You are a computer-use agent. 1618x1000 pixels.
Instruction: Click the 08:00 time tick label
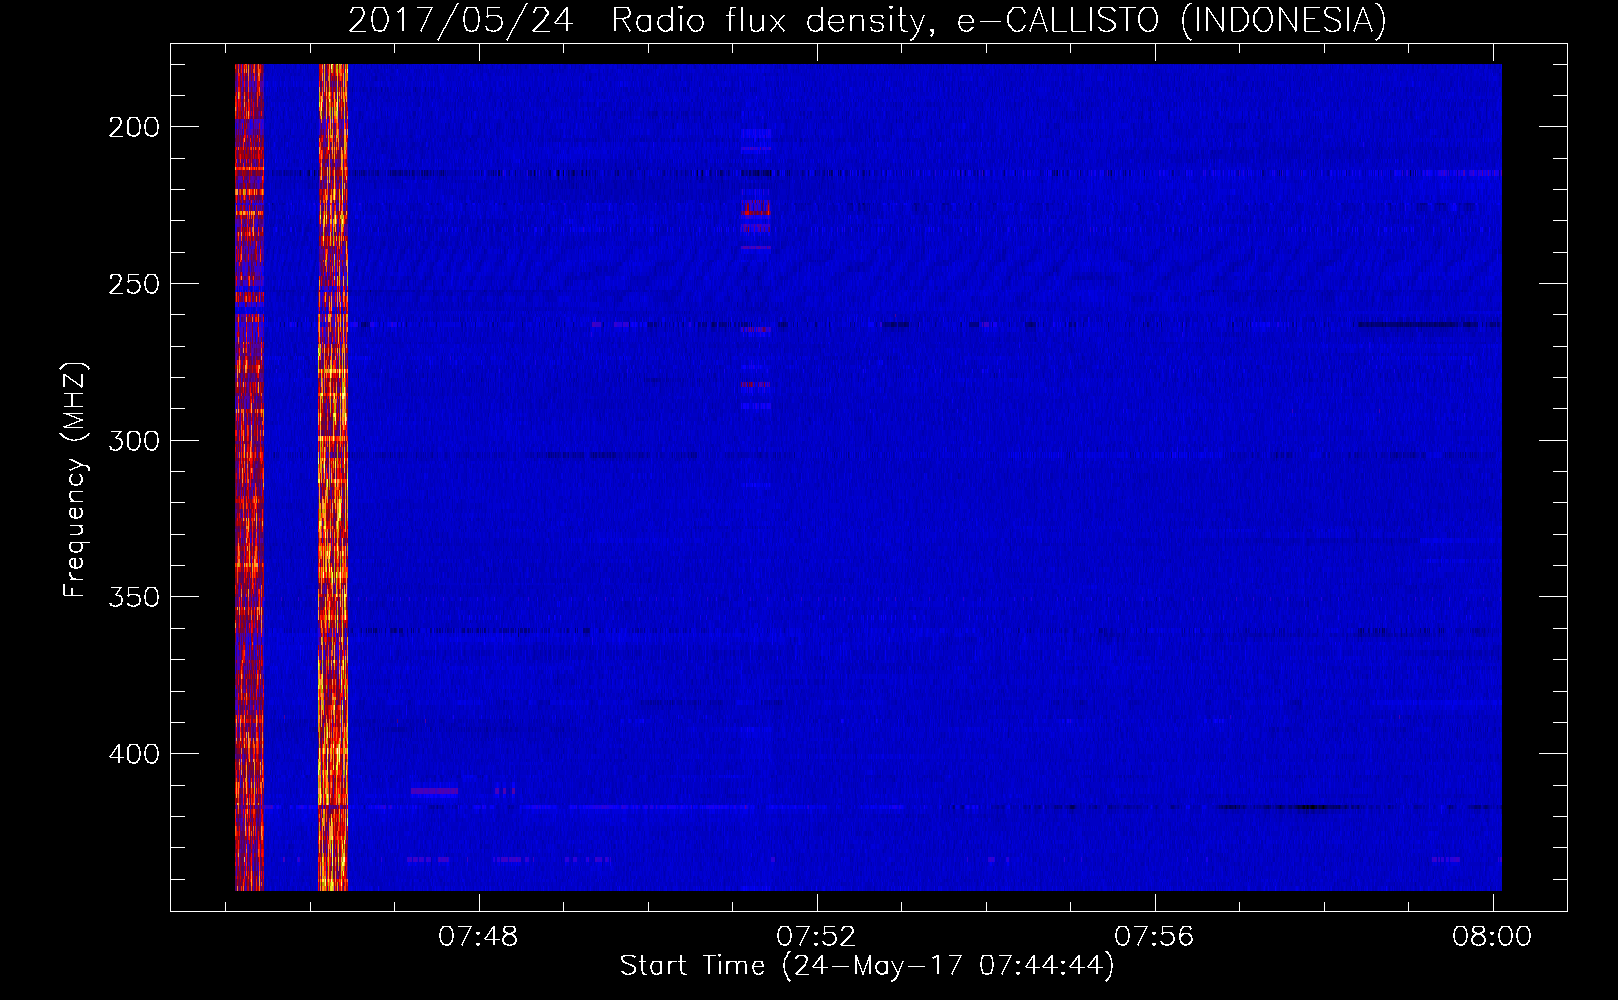tap(1492, 937)
